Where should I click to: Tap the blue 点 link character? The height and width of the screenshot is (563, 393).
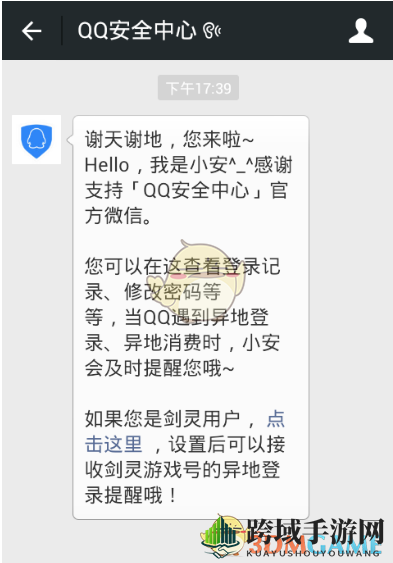click(276, 419)
